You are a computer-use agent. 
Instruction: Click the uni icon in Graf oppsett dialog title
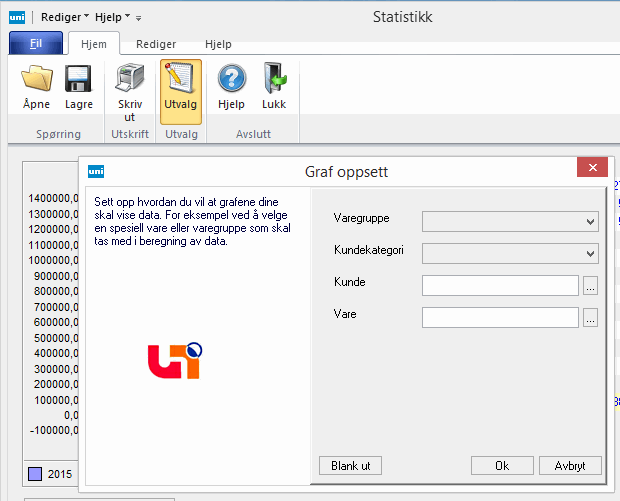pos(97,171)
